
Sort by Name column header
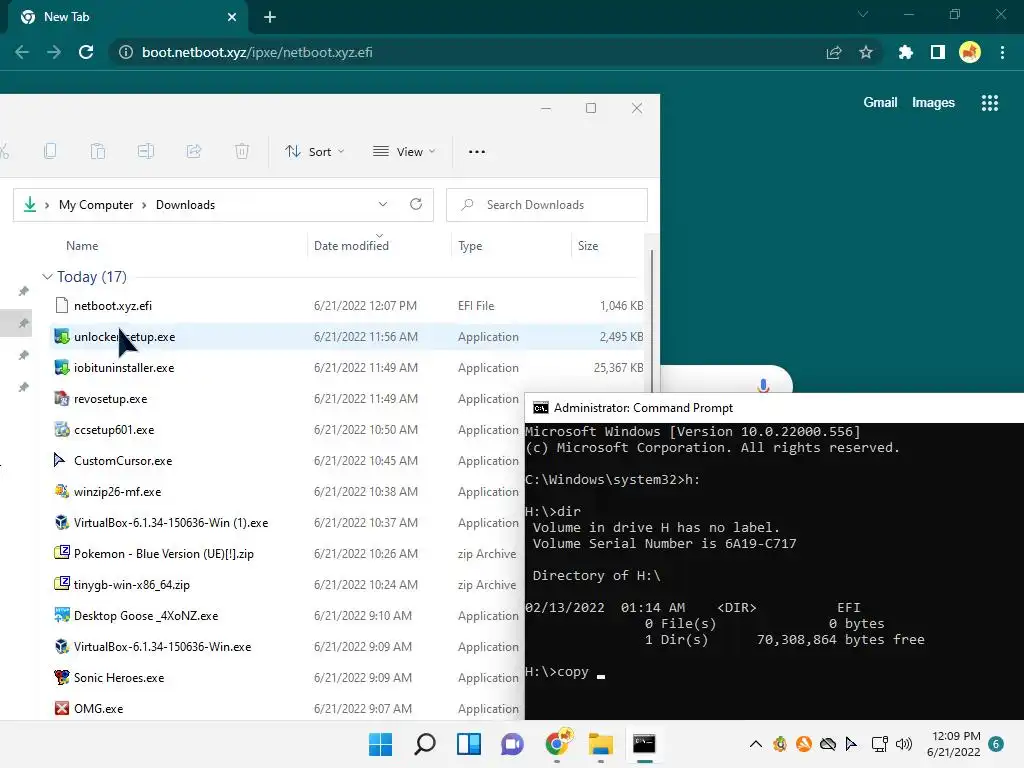coord(82,246)
